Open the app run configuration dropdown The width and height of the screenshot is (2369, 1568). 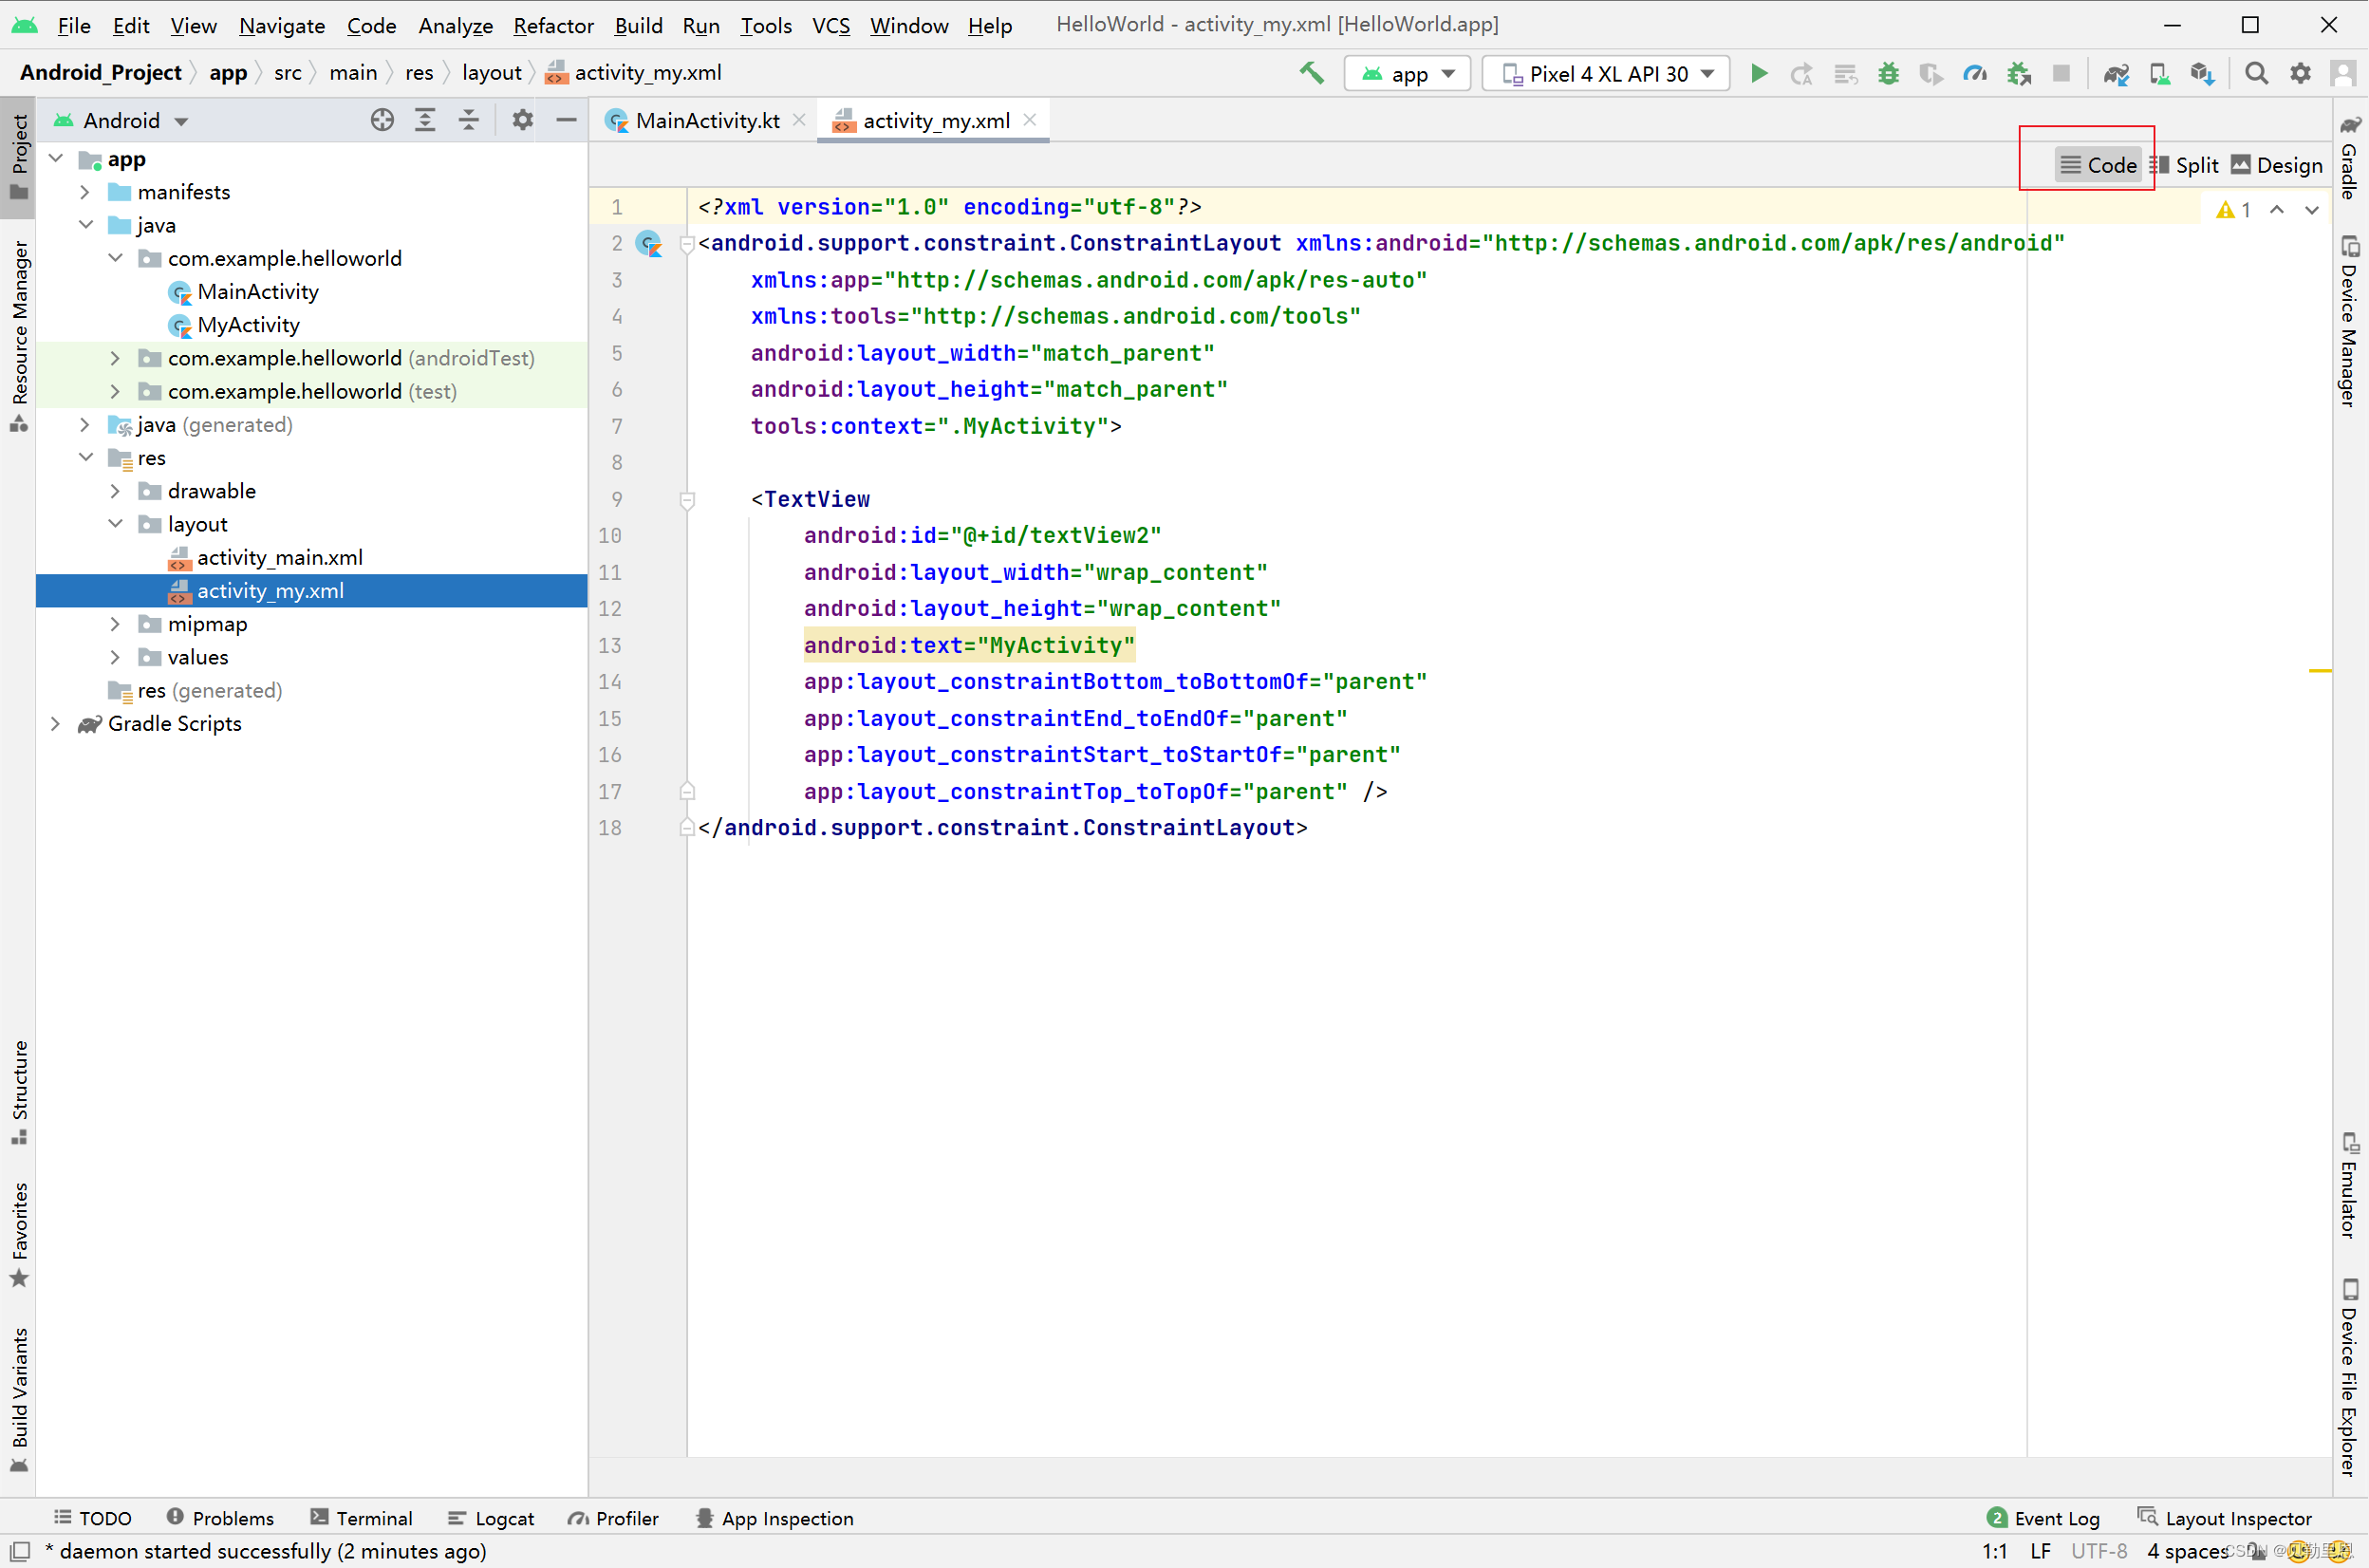[1407, 74]
